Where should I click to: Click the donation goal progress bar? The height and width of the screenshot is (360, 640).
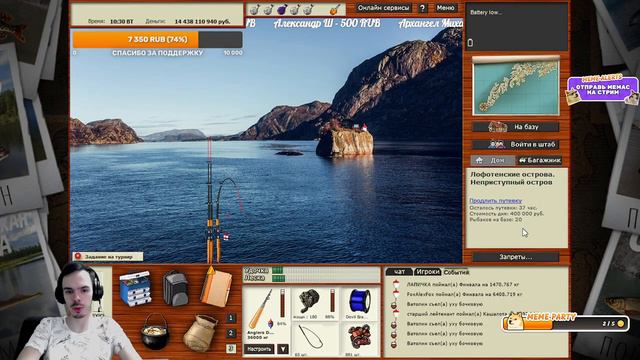pos(158,40)
